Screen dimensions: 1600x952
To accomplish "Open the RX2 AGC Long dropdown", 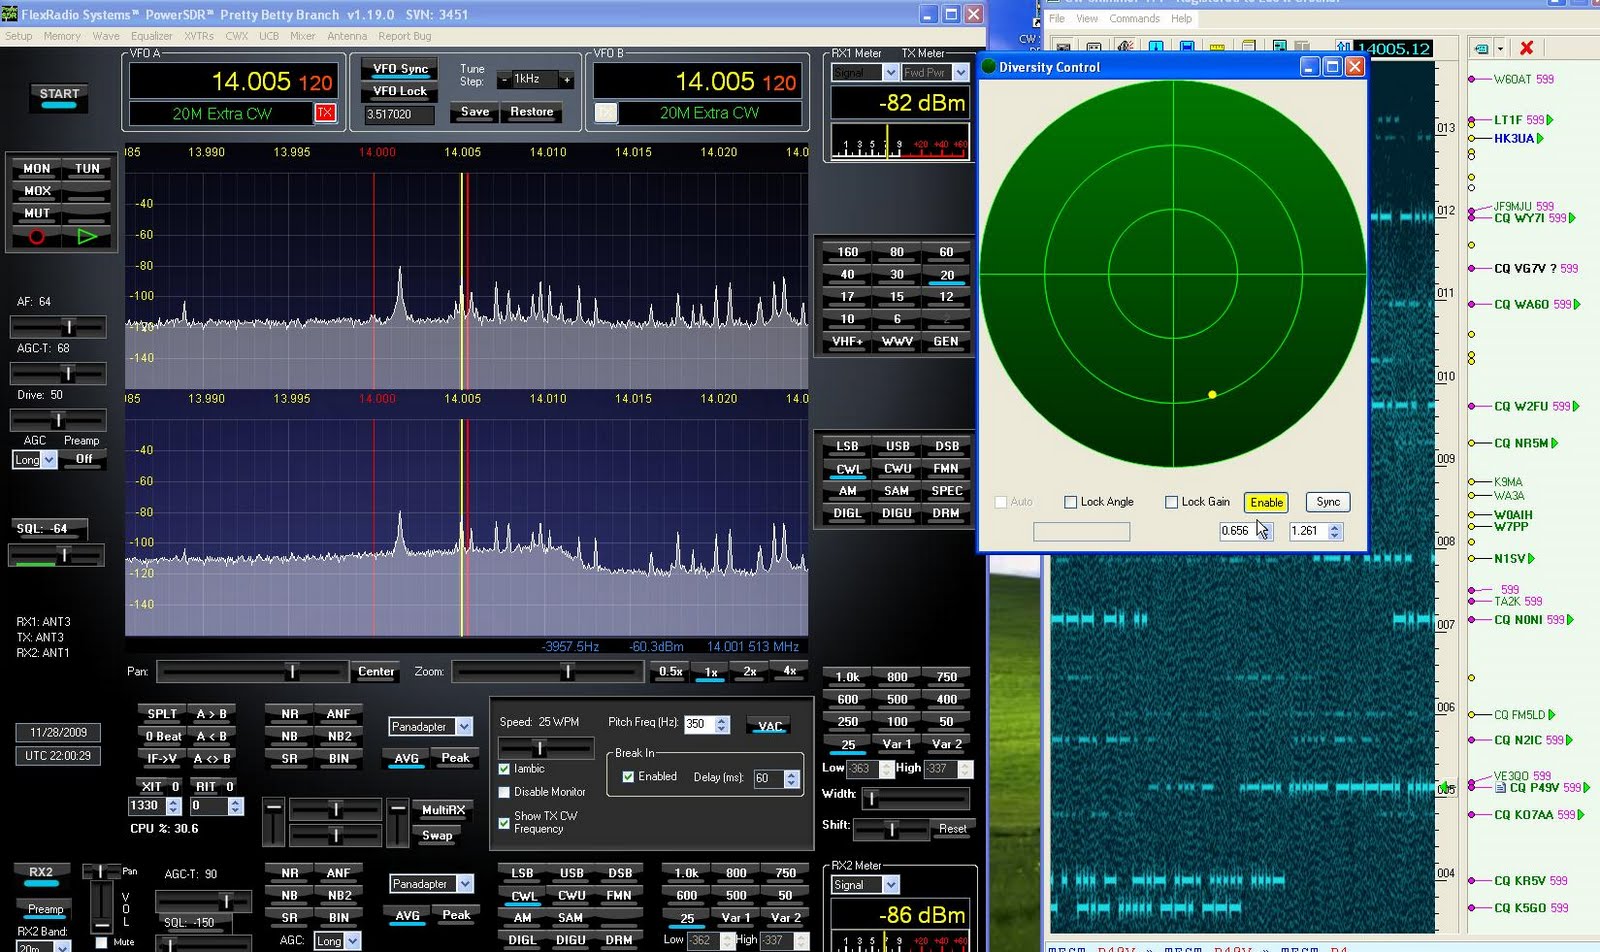I will click(x=351, y=941).
